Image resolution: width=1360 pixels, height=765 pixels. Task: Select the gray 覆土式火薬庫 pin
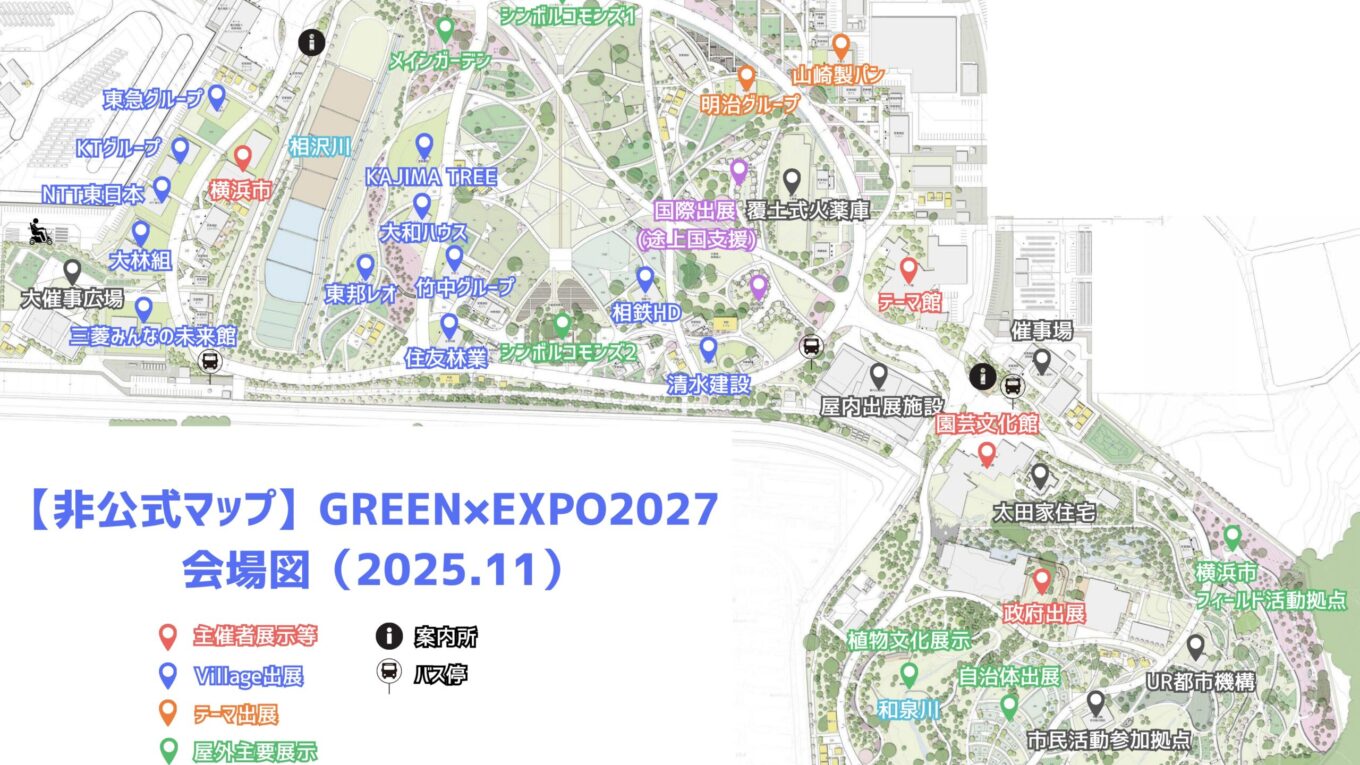click(792, 181)
